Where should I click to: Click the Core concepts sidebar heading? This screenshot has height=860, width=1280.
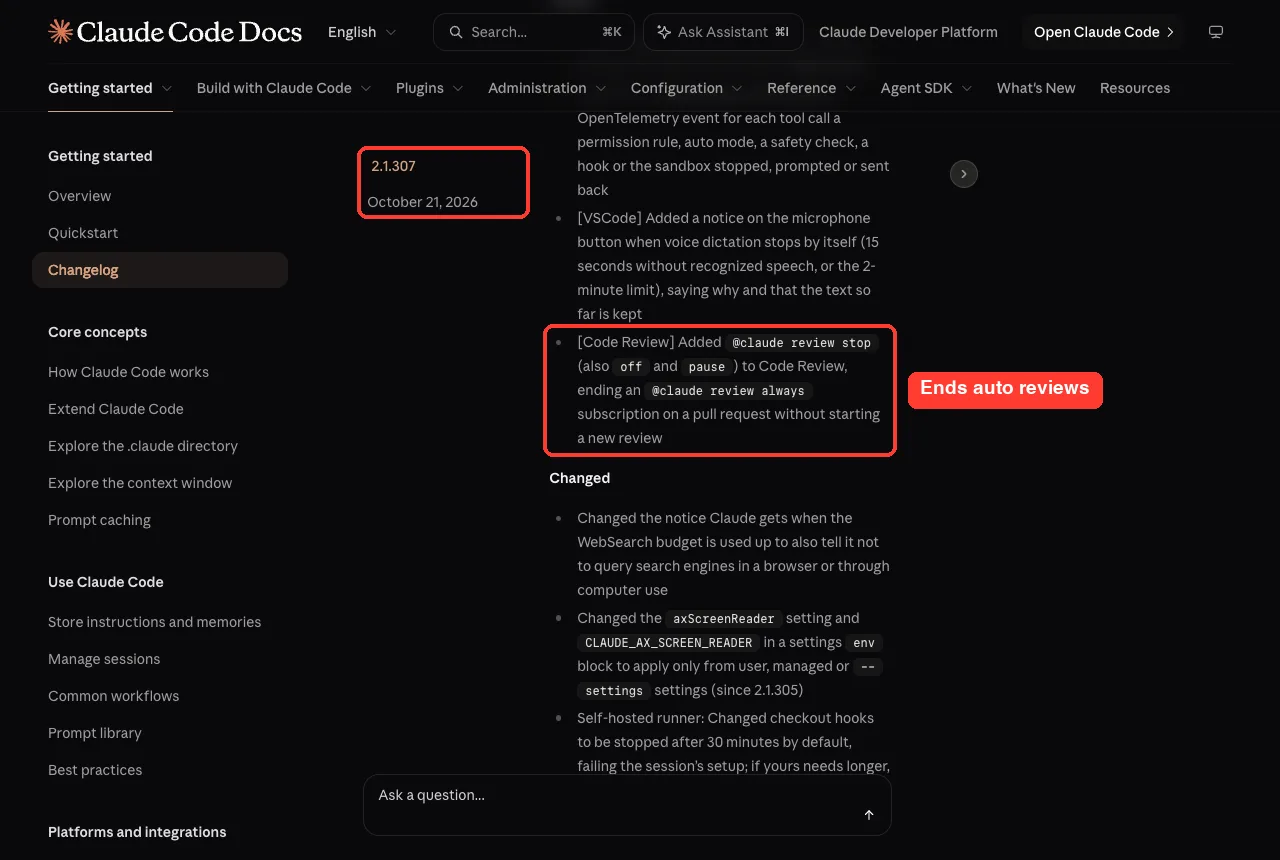click(97, 332)
